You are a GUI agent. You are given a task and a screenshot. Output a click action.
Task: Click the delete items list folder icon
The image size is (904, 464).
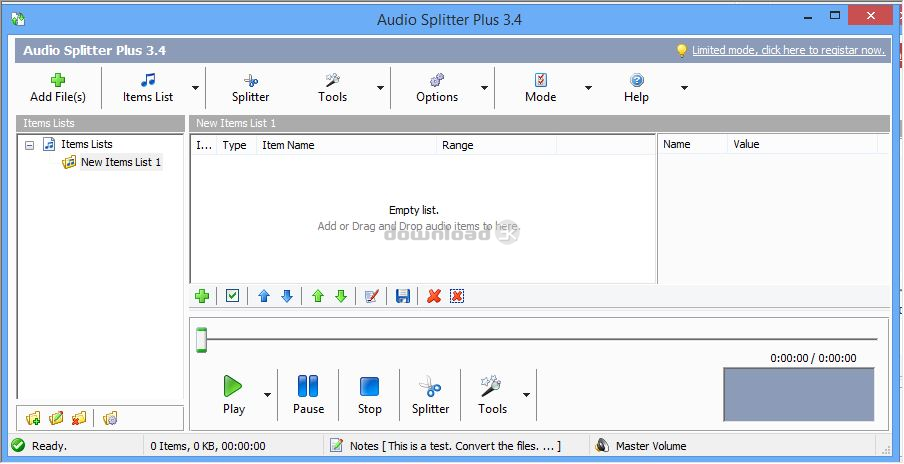click(79, 418)
